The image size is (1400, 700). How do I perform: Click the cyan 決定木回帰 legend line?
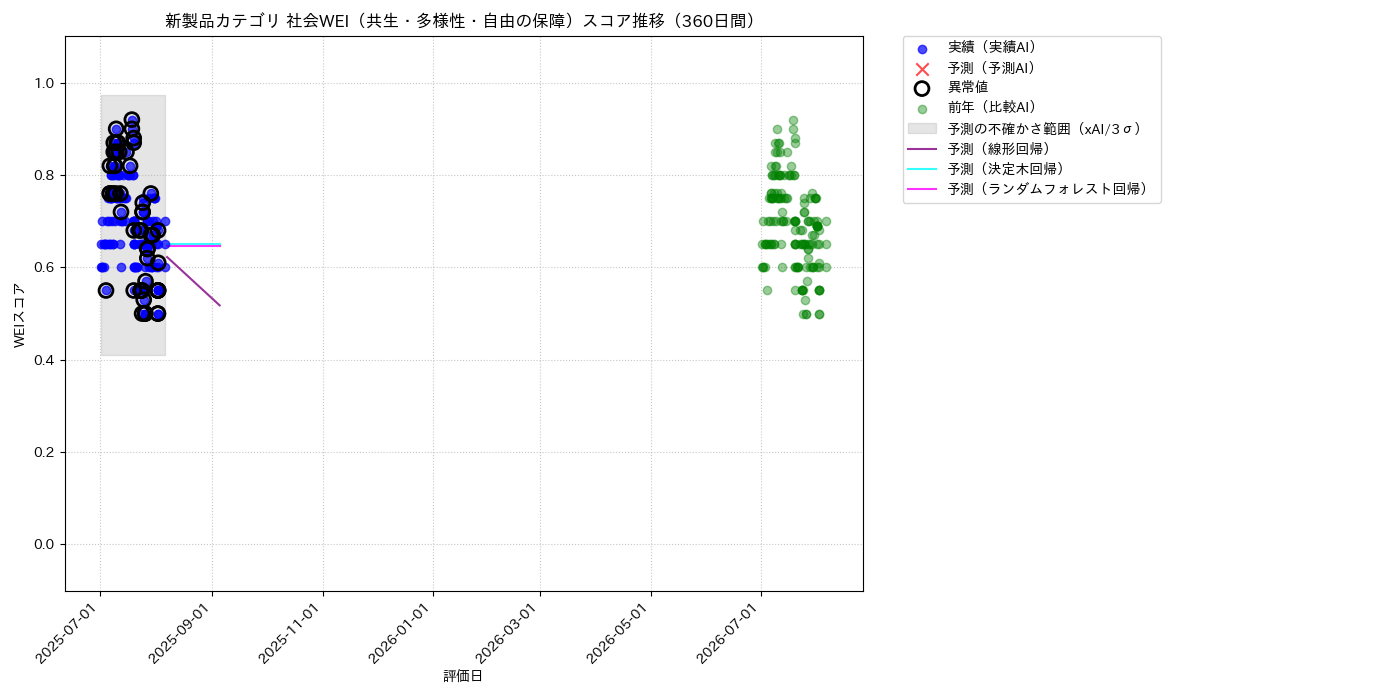point(922,169)
